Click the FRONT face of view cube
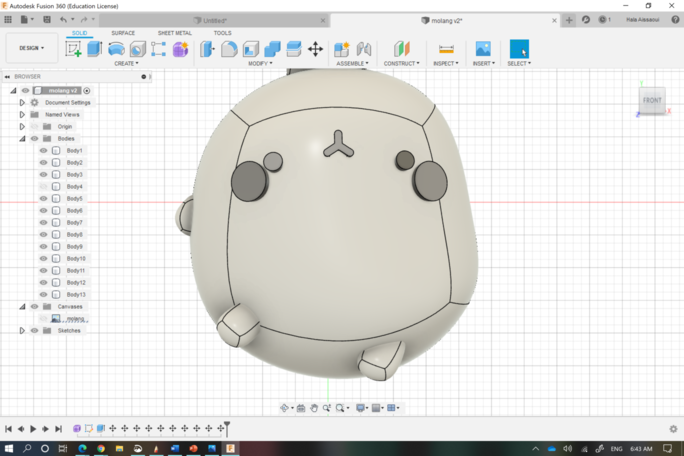This screenshot has height=456, width=684. (652, 100)
